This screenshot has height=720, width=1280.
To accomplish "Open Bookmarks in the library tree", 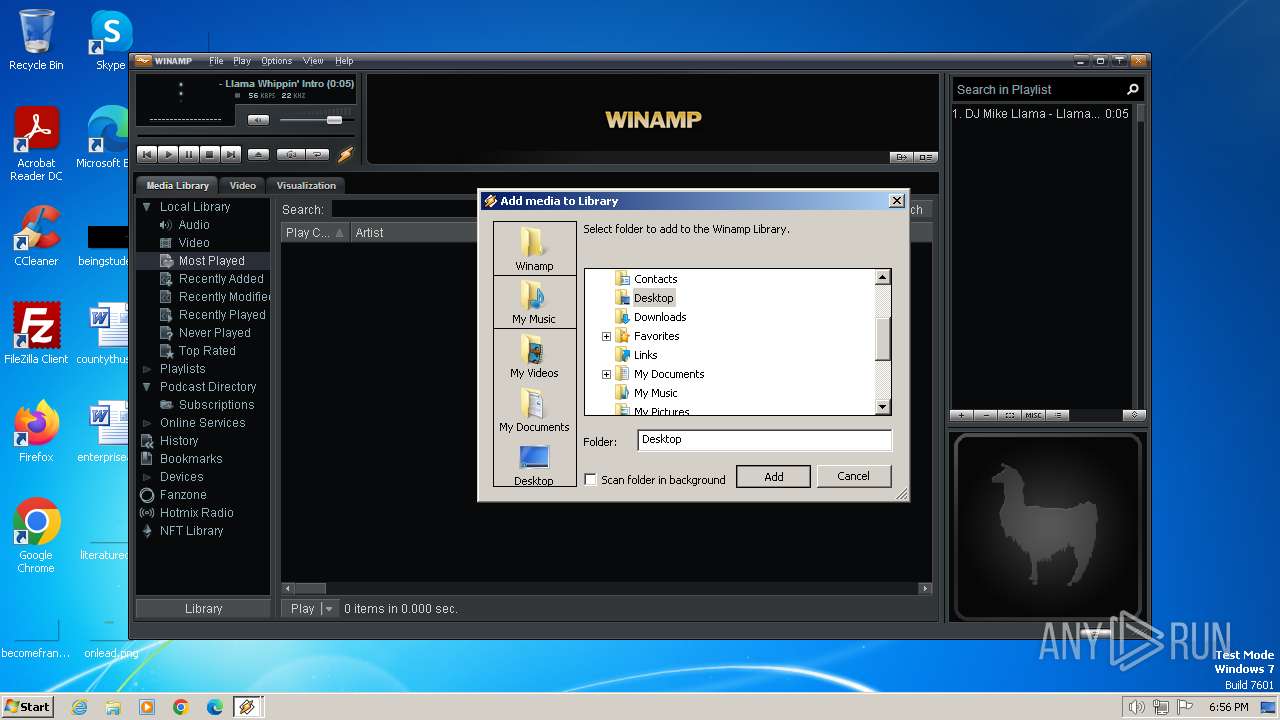I will pos(191,459).
